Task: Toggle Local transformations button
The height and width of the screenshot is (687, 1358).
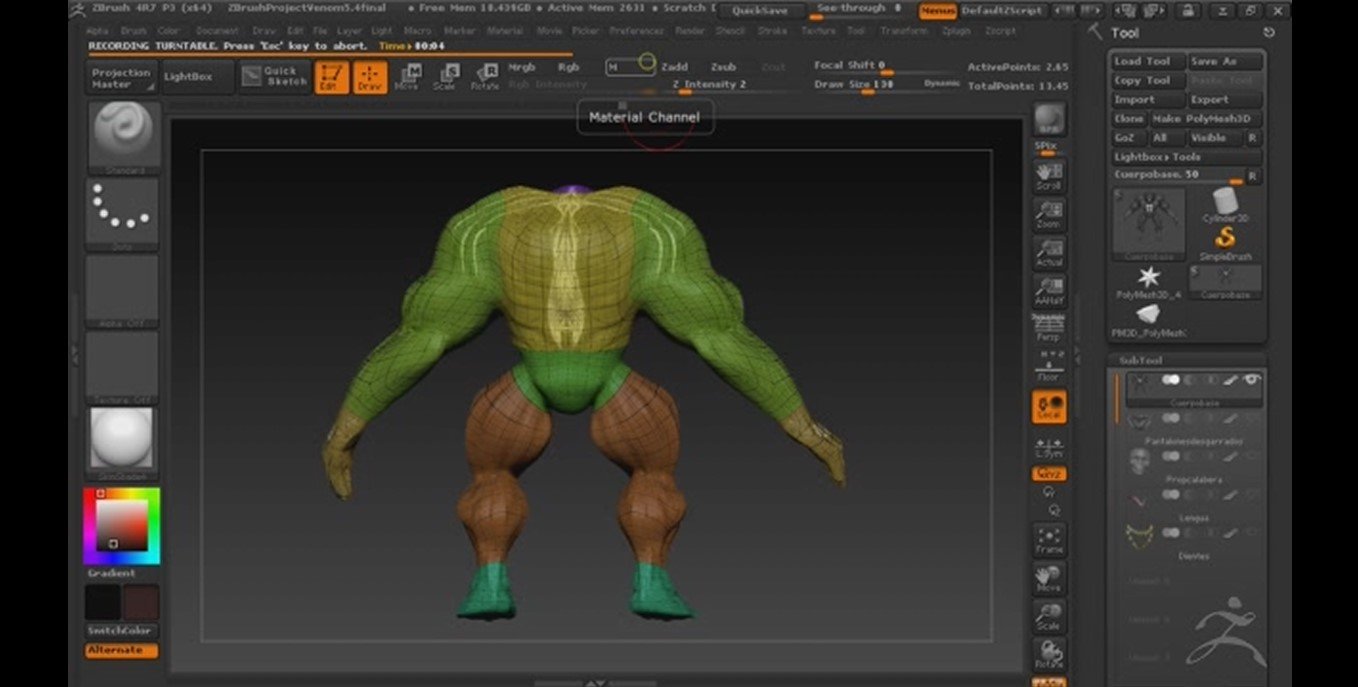Action: click(x=1048, y=406)
